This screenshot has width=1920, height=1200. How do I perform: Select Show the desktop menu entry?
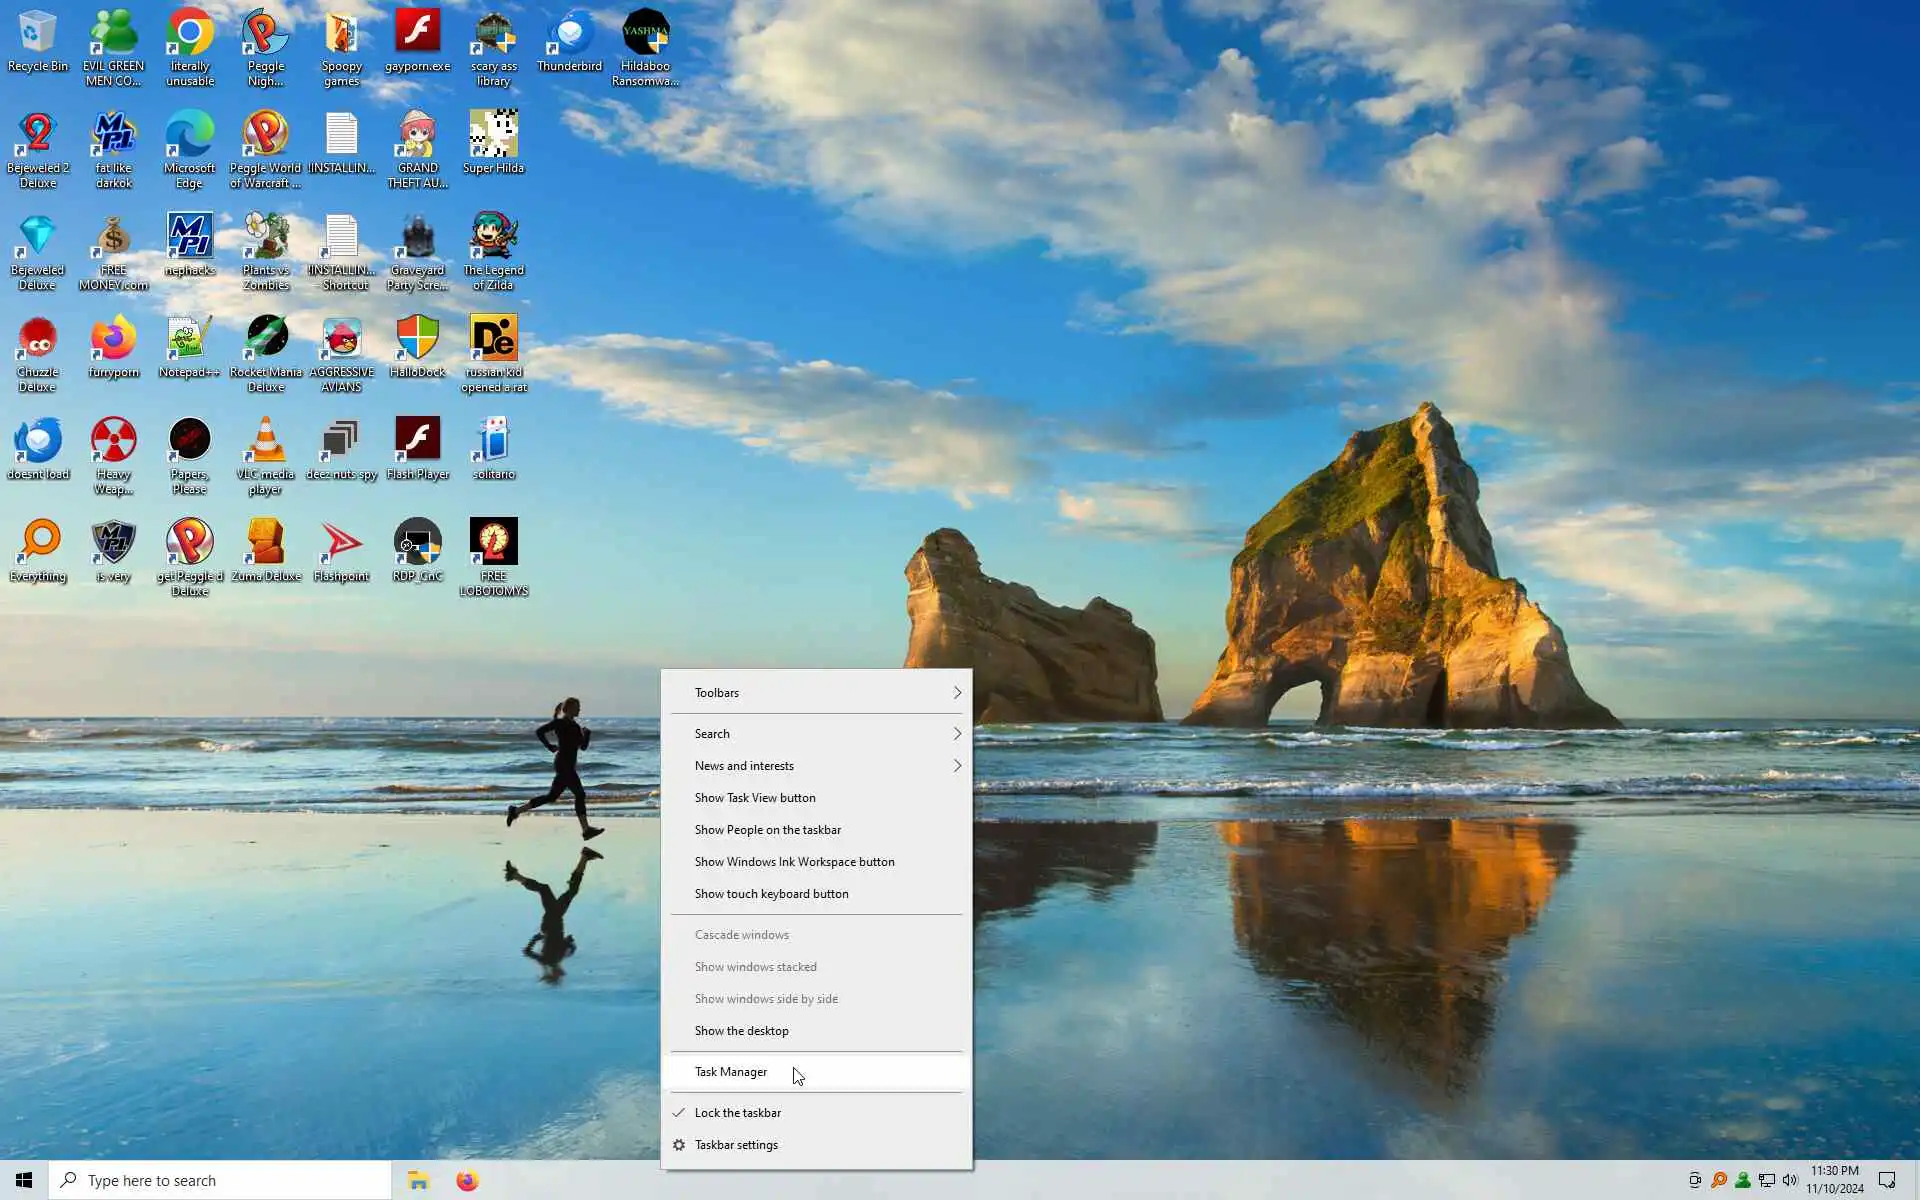point(741,1031)
